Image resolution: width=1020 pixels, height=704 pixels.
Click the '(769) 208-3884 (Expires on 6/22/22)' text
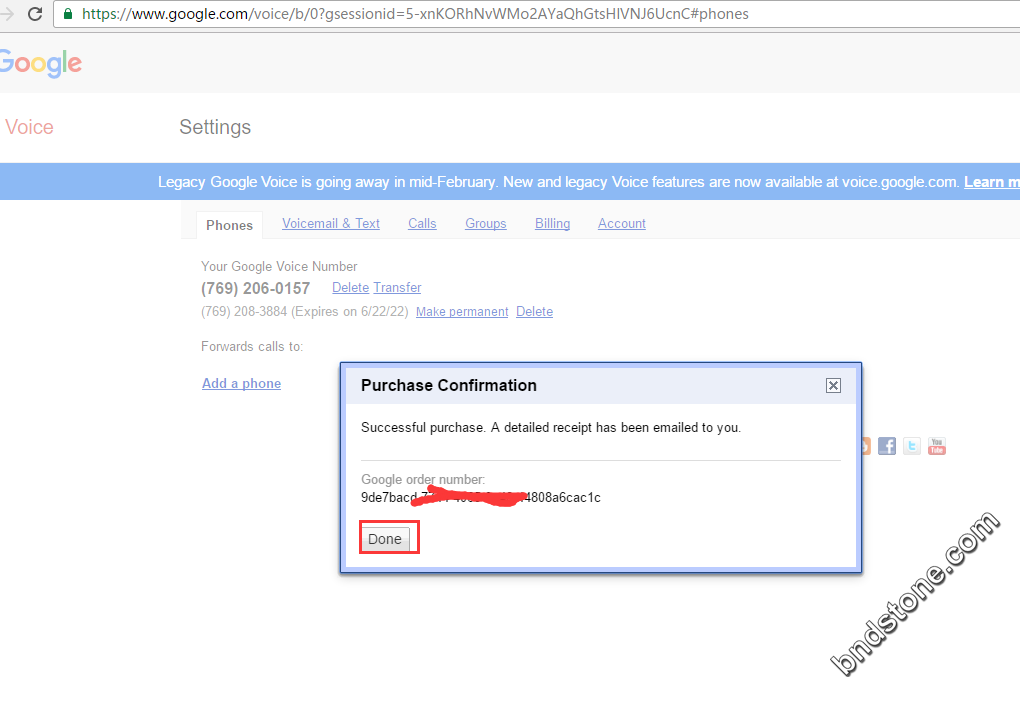point(304,312)
